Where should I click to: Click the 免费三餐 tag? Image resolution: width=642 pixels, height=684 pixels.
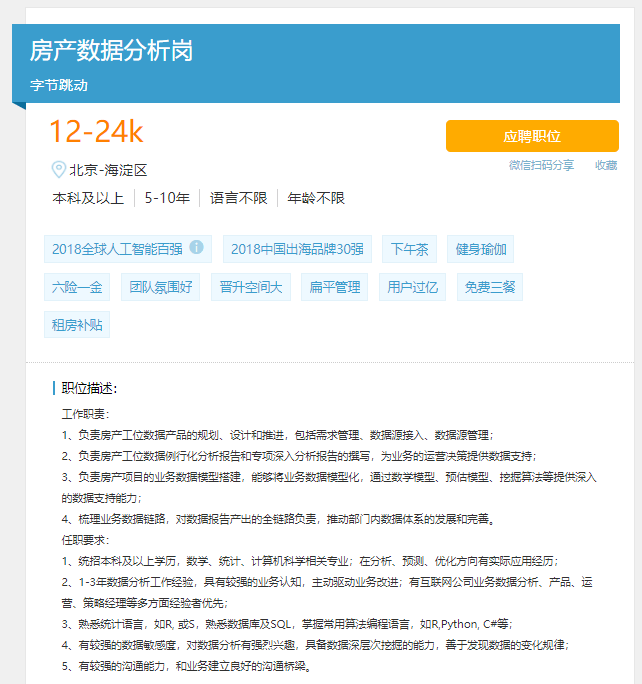(x=490, y=287)
